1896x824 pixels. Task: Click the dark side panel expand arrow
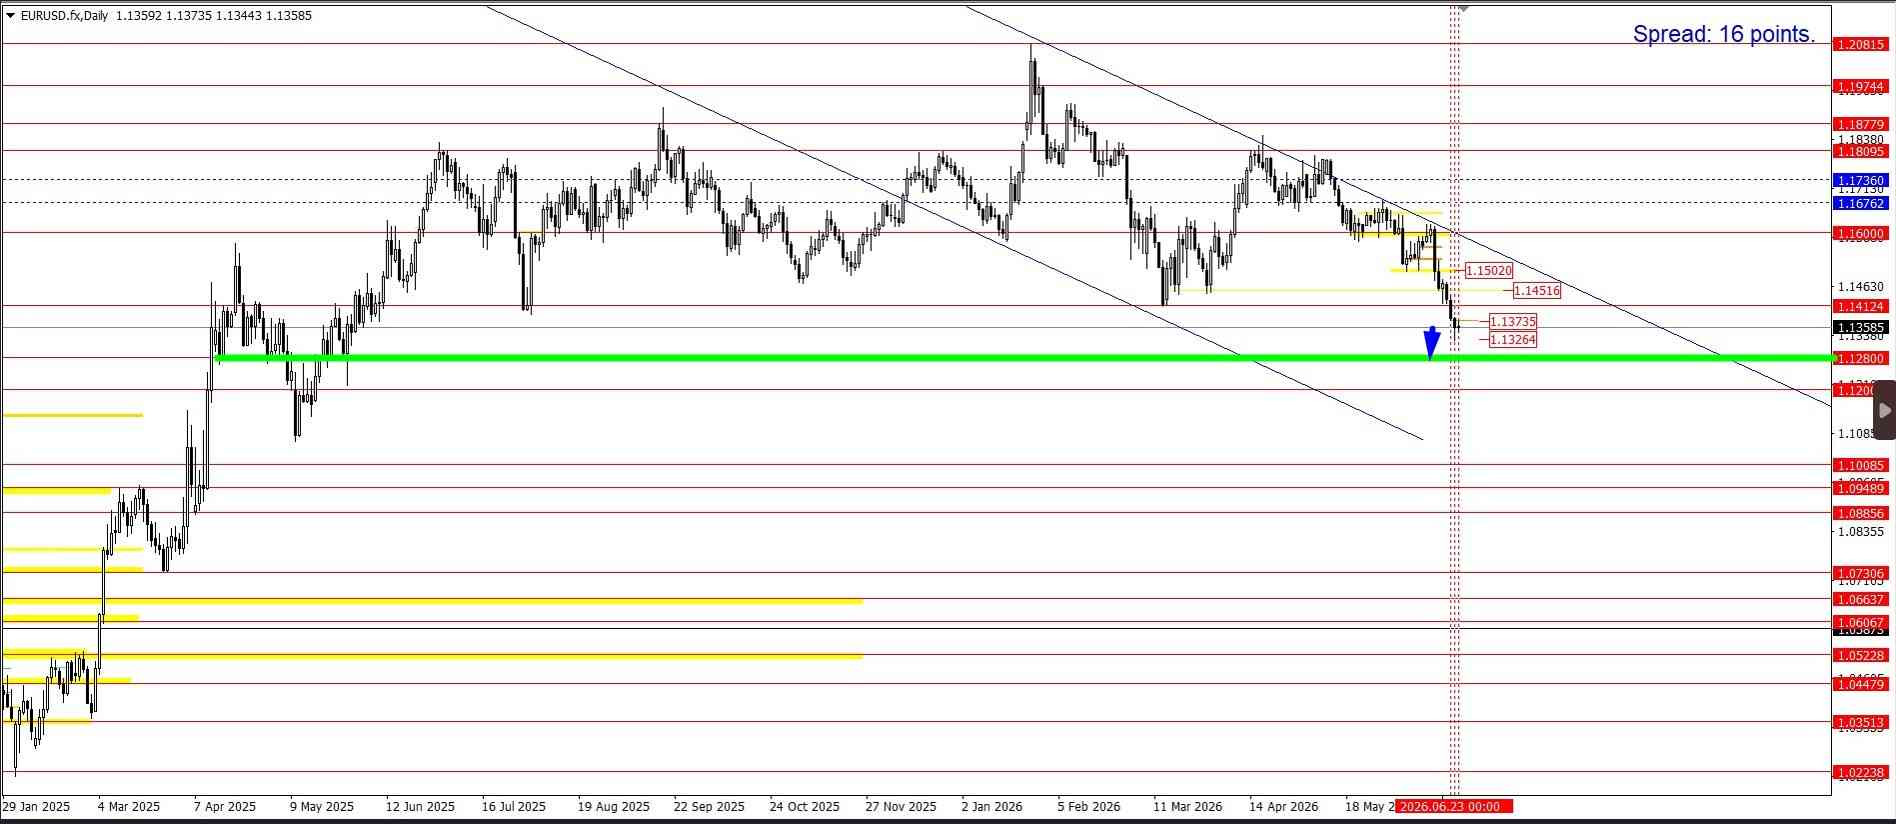point(1884,410)
